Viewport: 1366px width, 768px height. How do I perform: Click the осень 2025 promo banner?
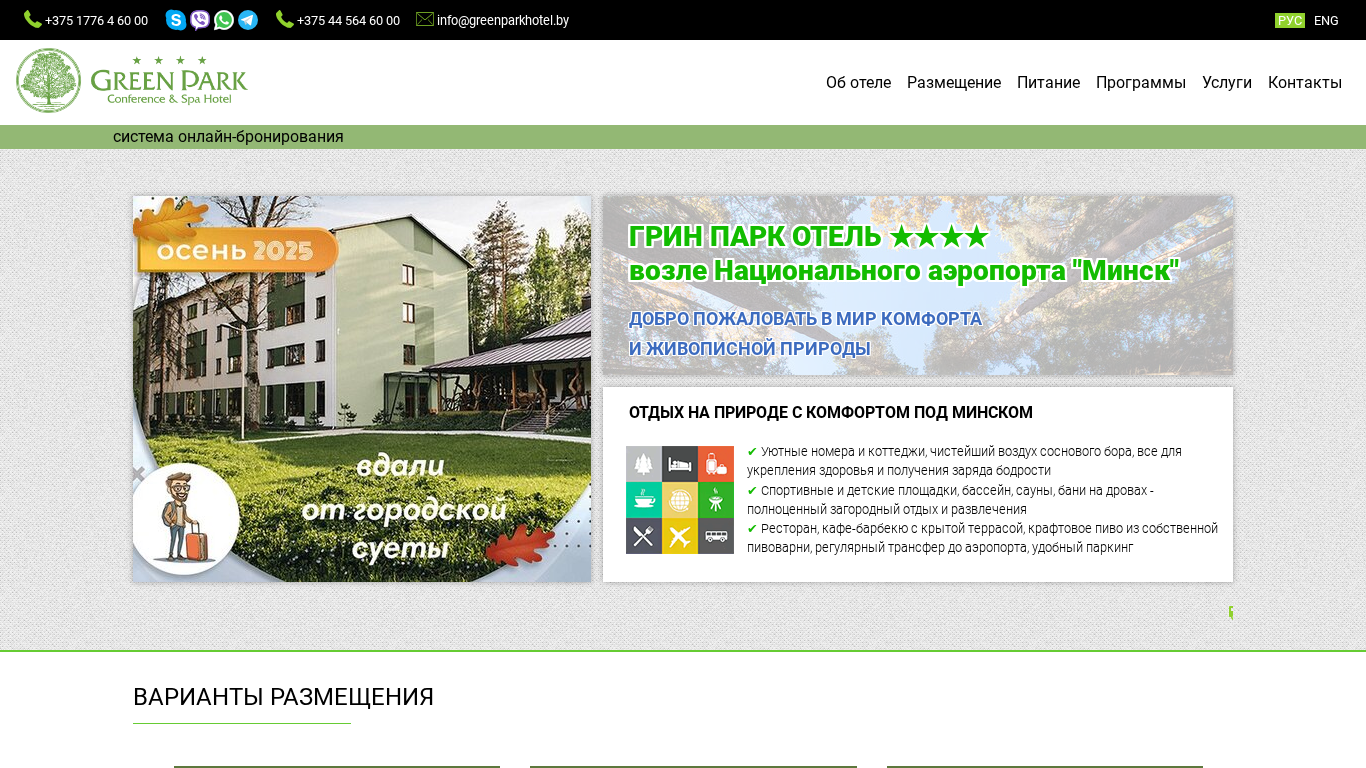point(362,389)
